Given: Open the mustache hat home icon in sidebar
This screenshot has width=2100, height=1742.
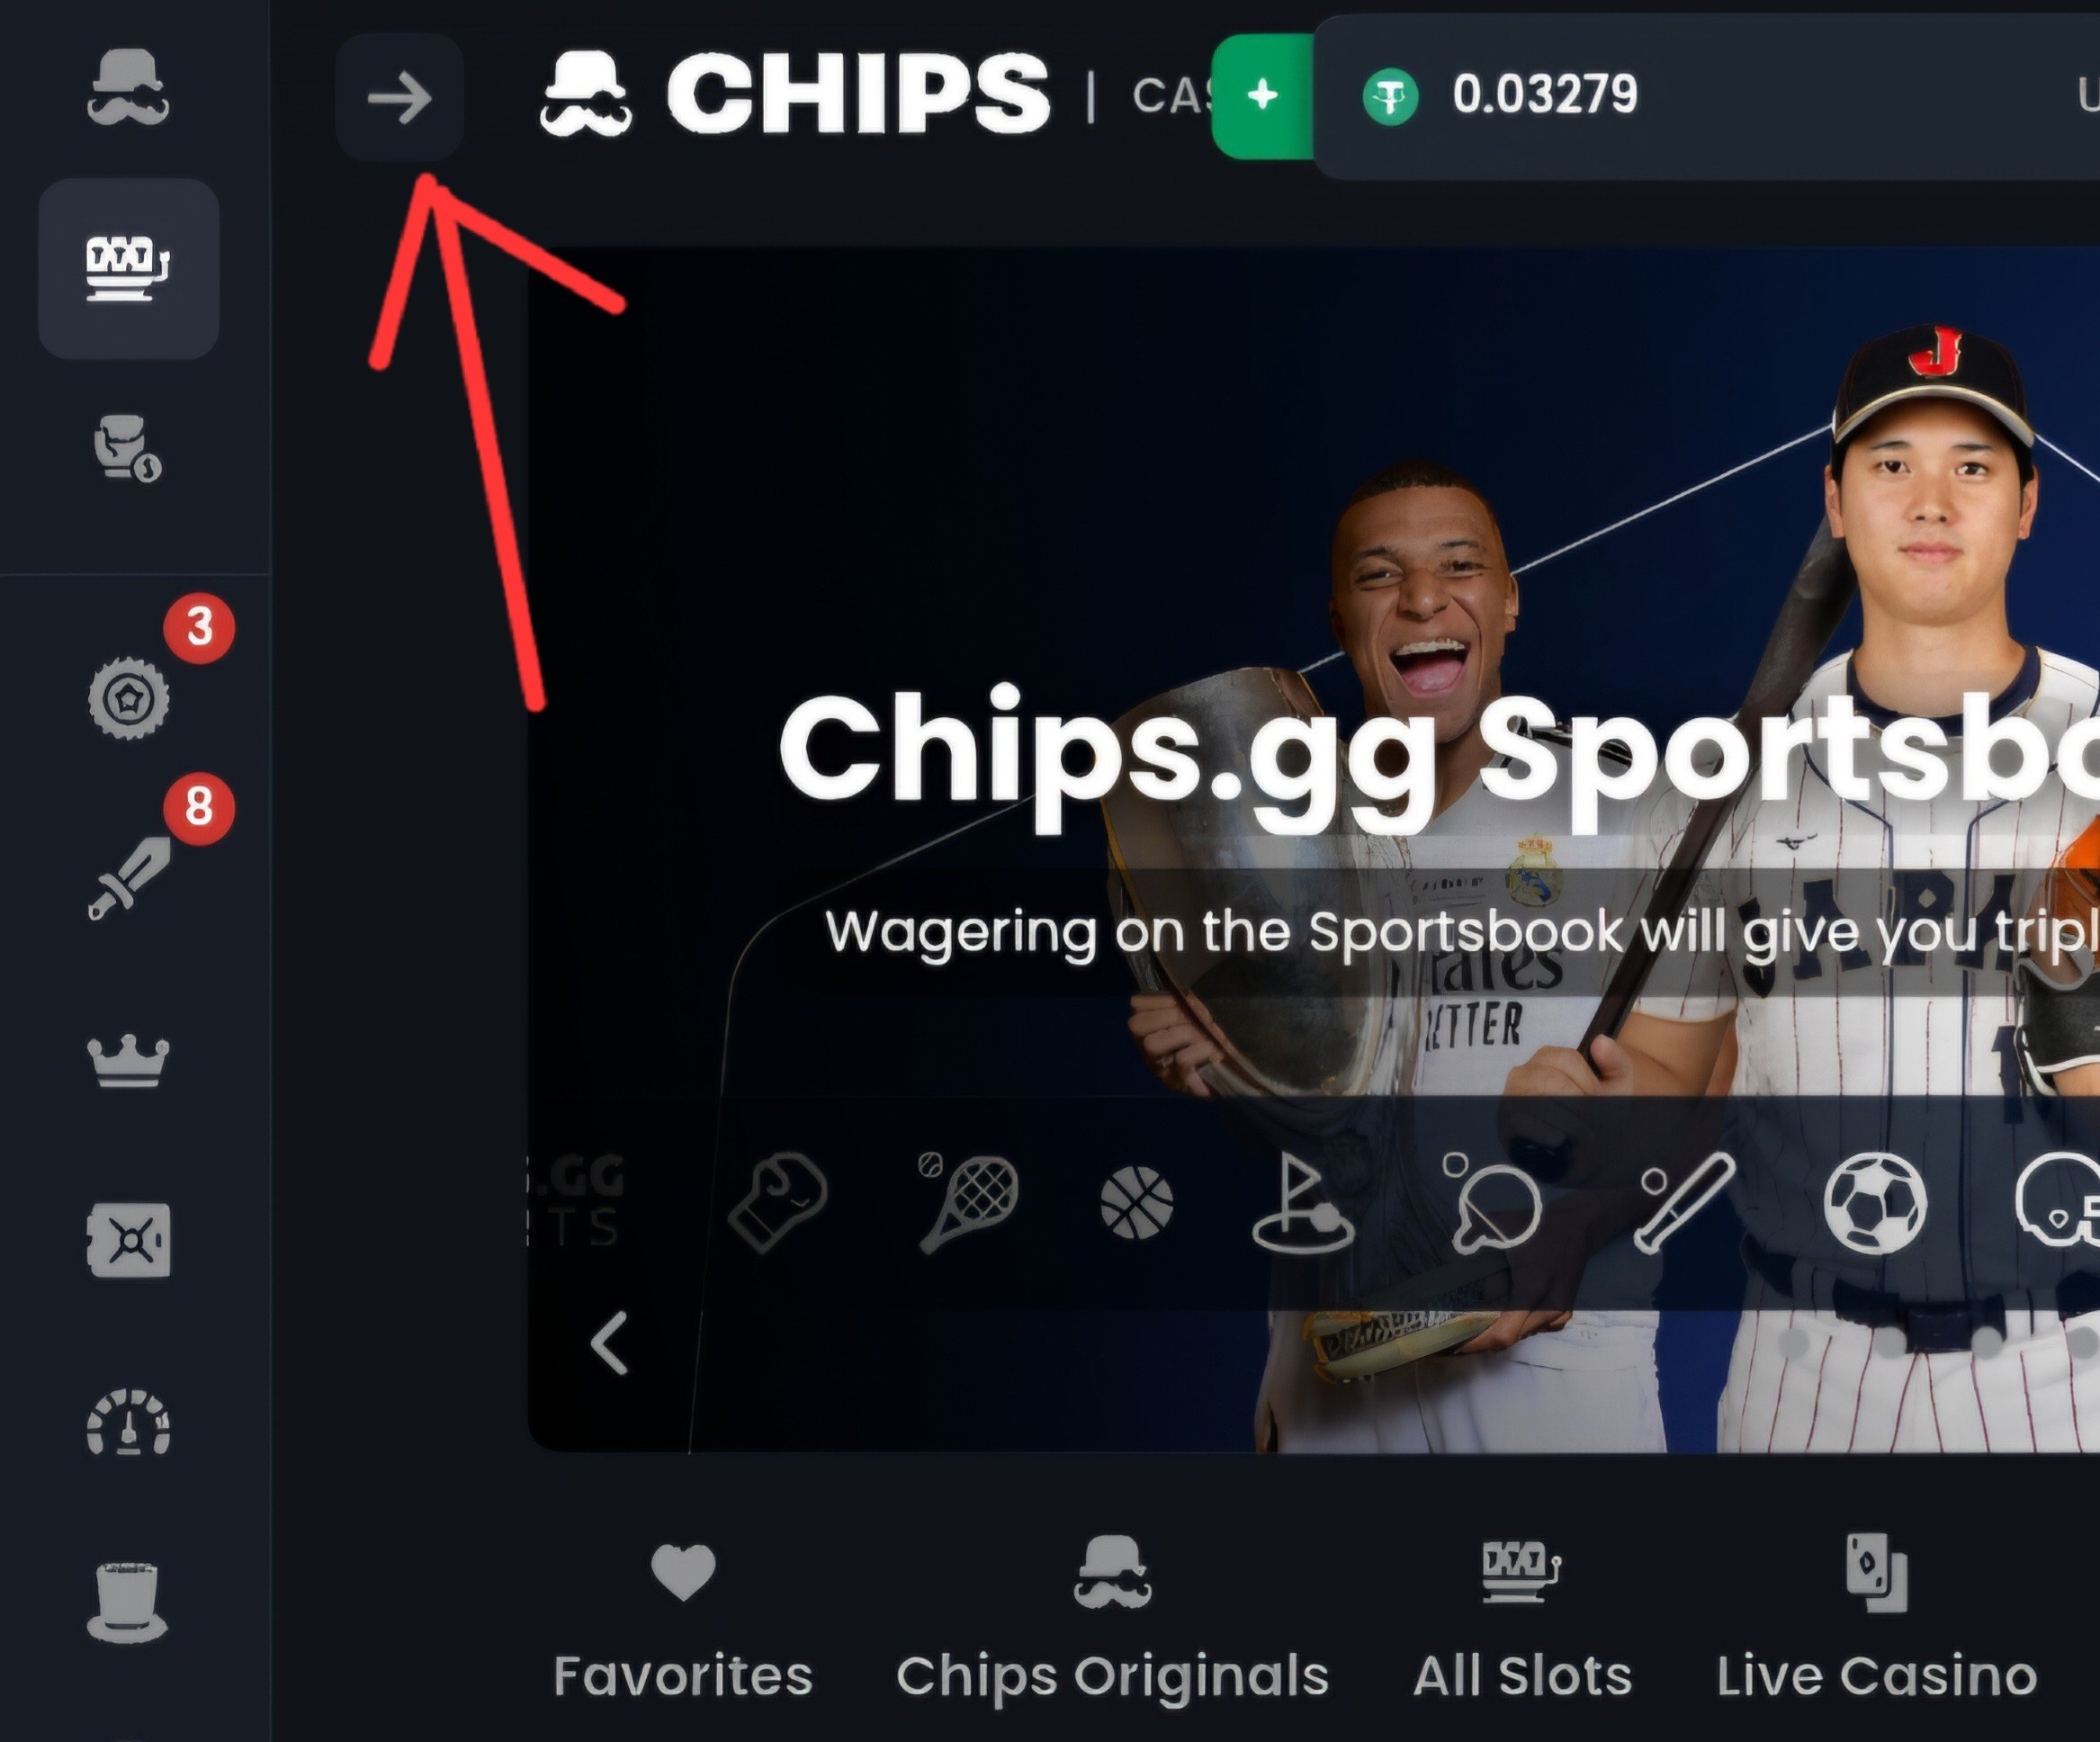Looking at the screenshot, I should point(128,88).
